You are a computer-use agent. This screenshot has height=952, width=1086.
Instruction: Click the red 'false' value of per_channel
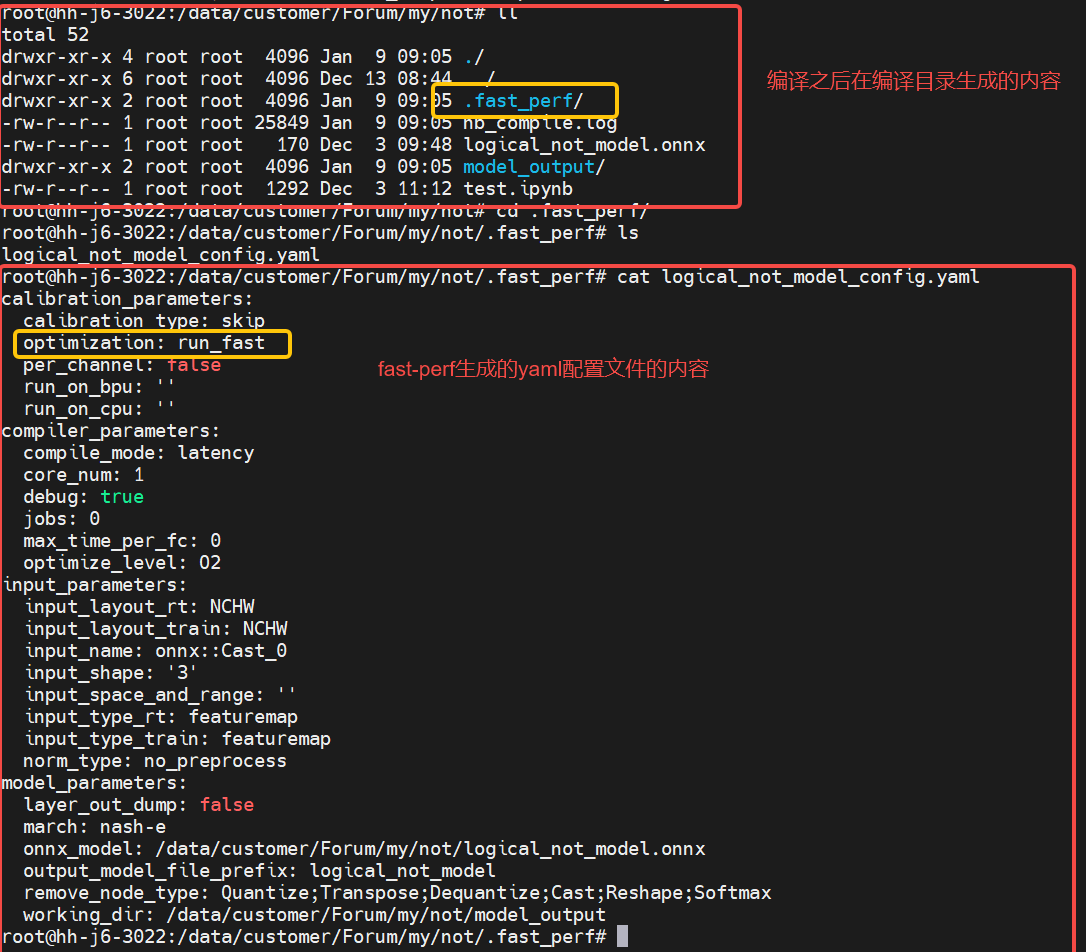[194, 365]
